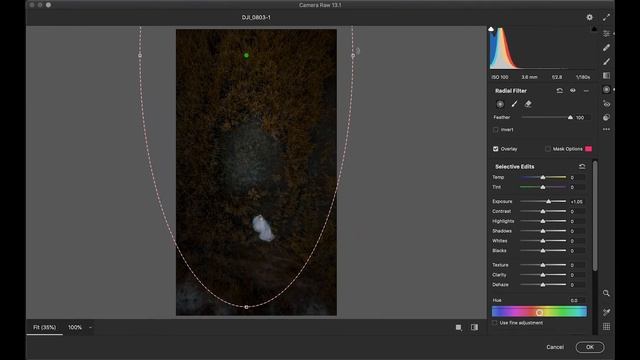
Task: Choose brush add-to-mask icon
Action: coord(514,104)
